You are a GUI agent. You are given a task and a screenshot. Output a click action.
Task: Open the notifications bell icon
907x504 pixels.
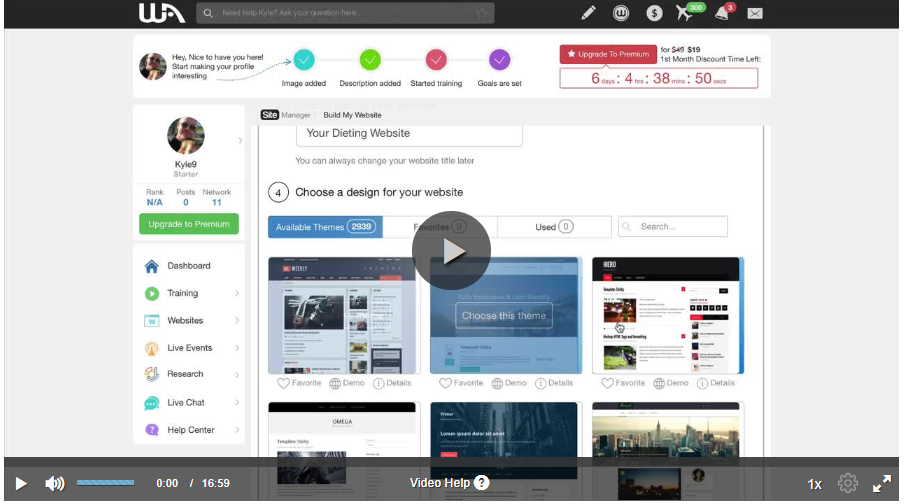722,13
